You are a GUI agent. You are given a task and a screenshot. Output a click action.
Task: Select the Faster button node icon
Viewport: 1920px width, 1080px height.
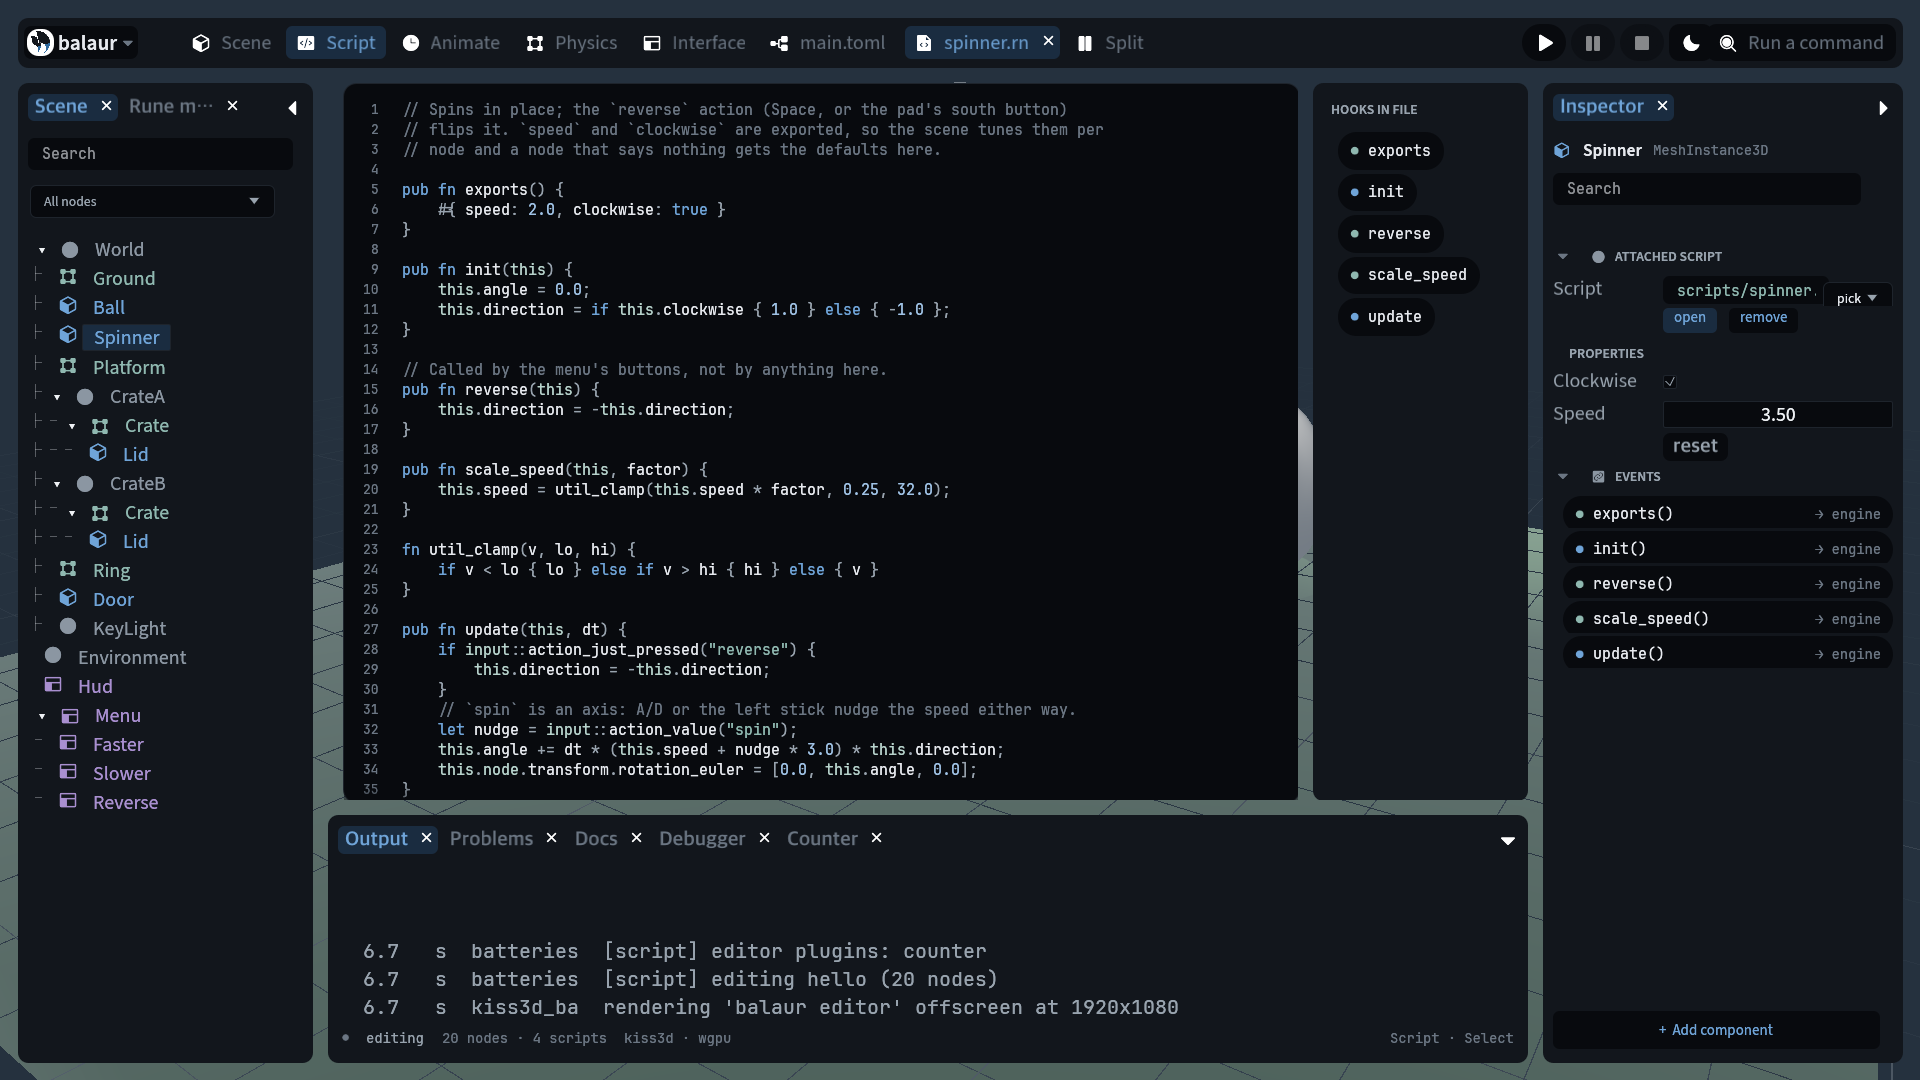(x=68, y=743)
